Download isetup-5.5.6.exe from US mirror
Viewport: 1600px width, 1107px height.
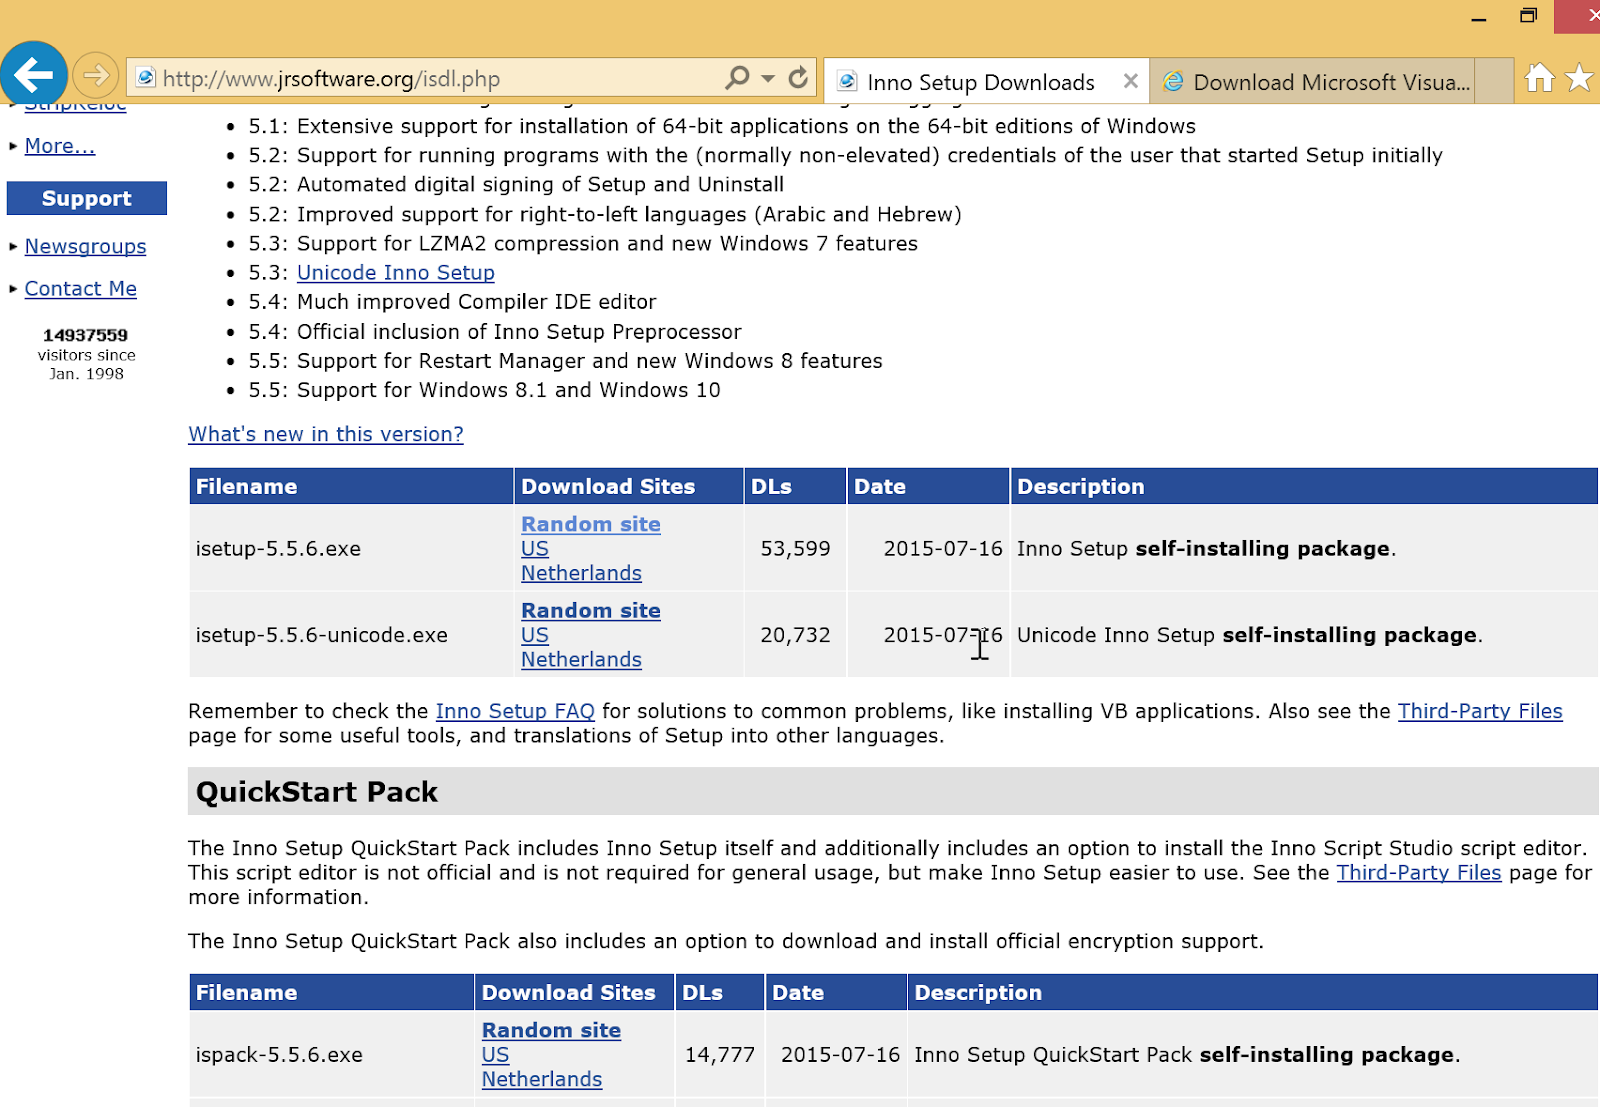pos(535,549)
